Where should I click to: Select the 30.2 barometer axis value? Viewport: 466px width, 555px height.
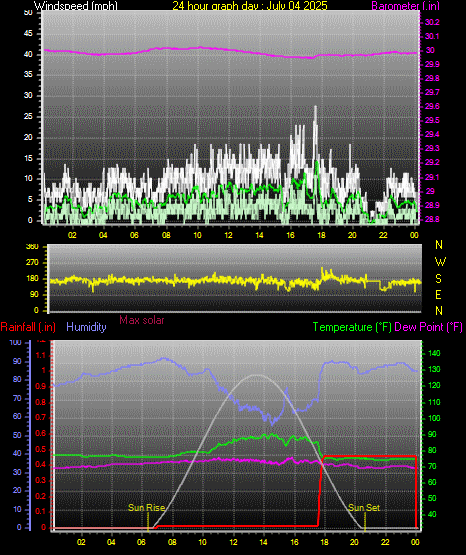point(432,22)
